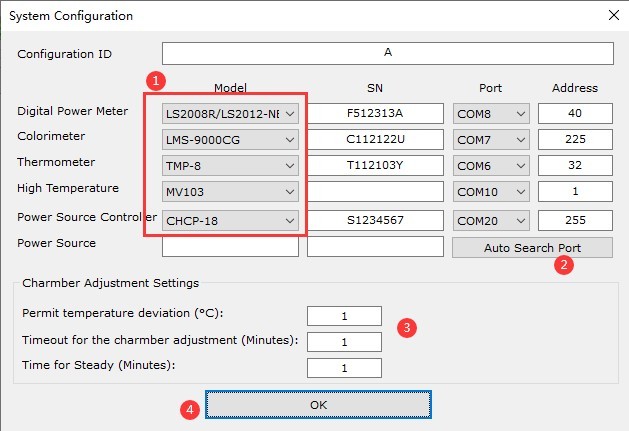Viewport: 629px width, 431px height.
Task: Click the Colorimeter label
Action: (51, 136)
